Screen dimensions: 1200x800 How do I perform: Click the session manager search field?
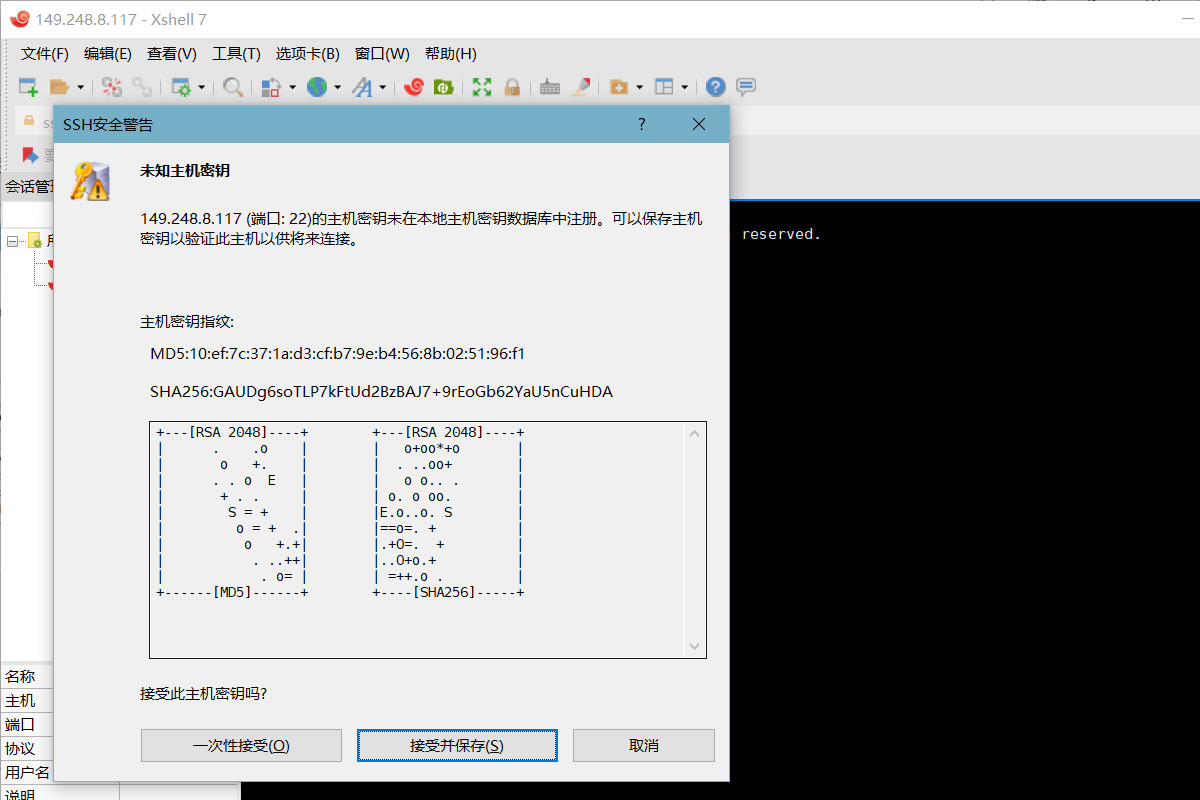click(27, 215)
